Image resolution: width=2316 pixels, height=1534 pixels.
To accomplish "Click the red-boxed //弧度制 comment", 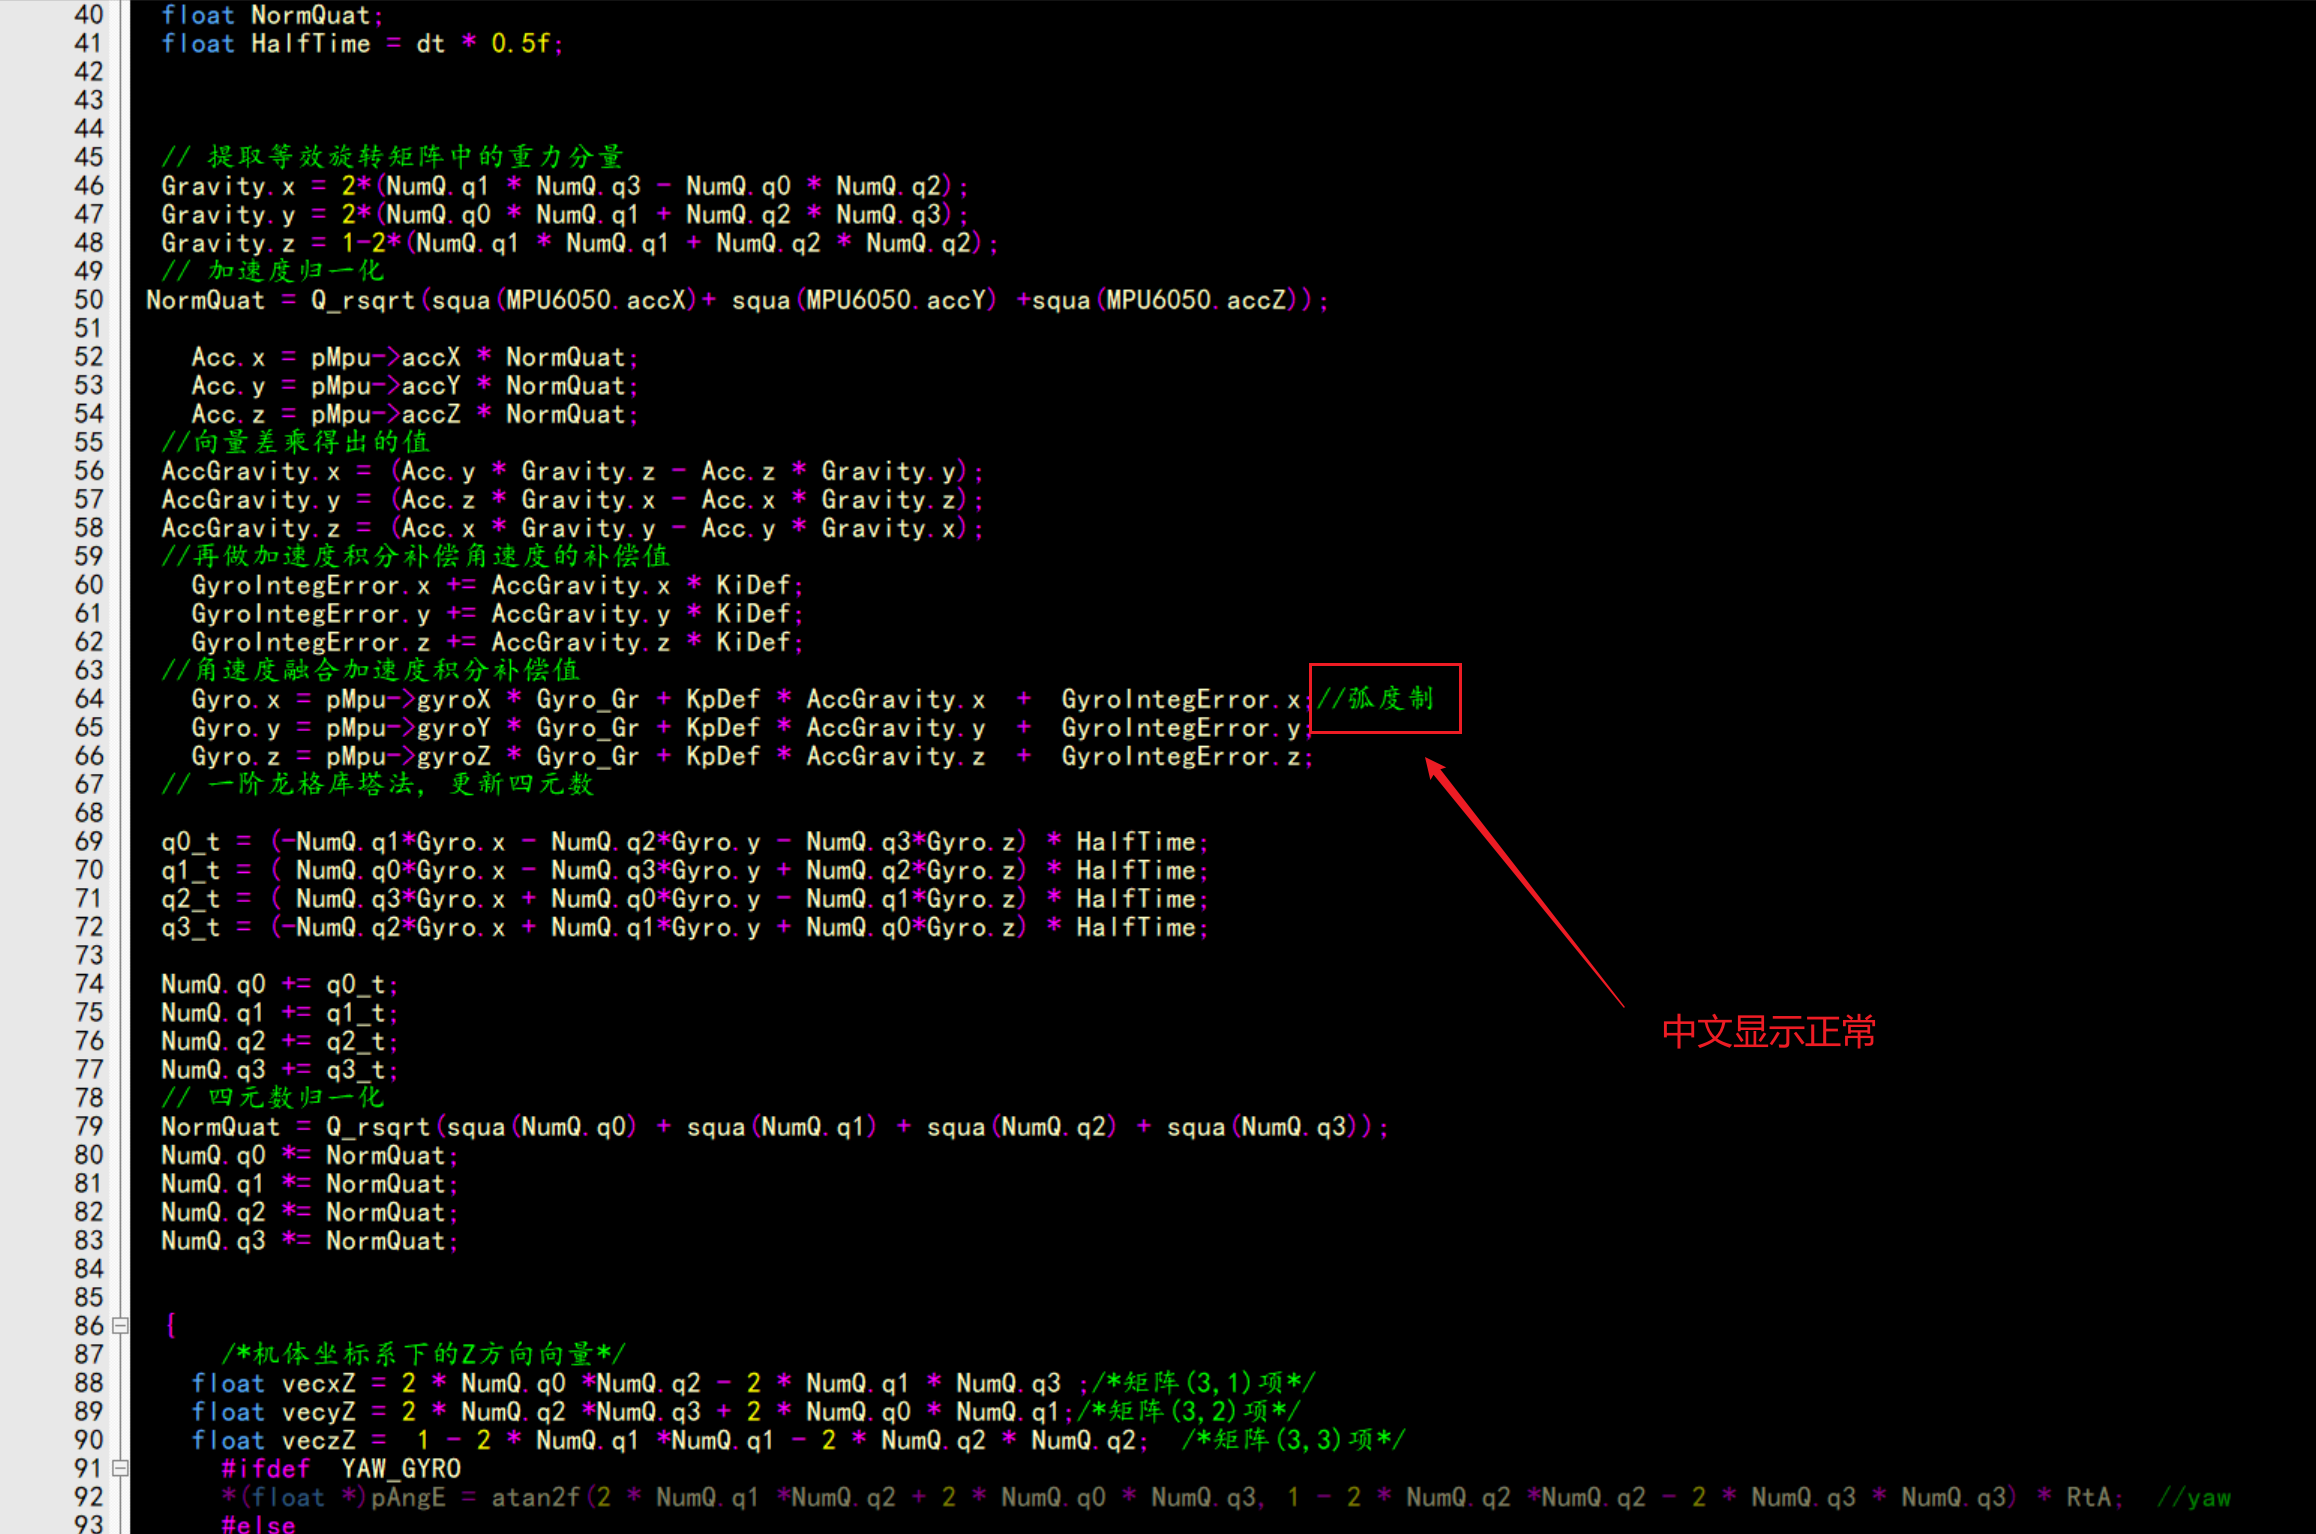I will 1376,699.
